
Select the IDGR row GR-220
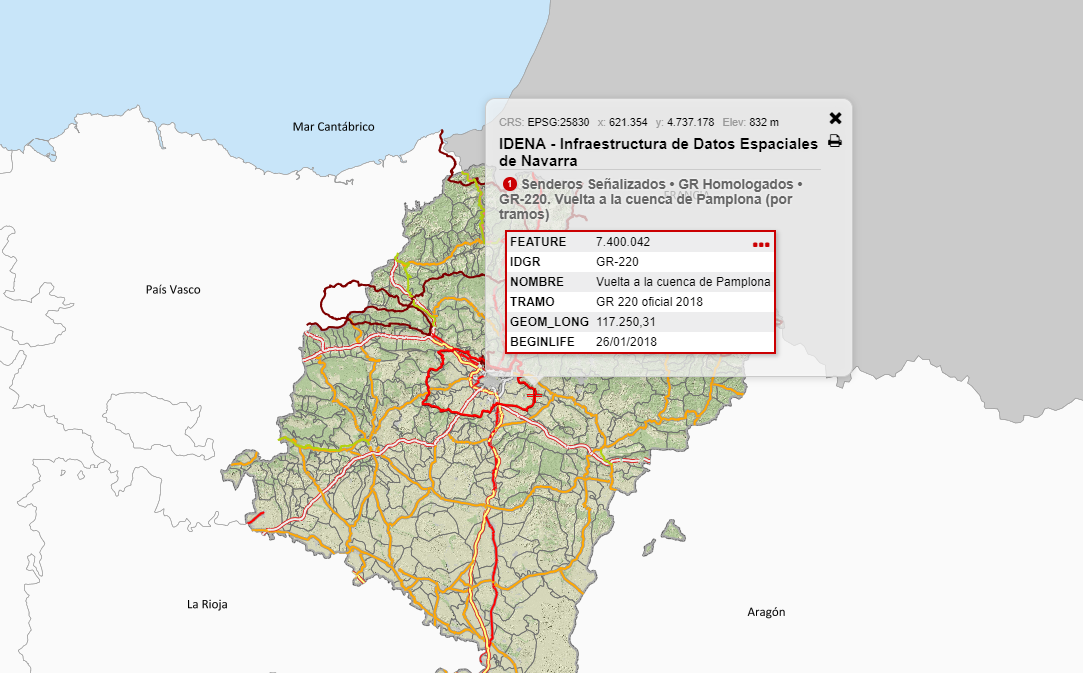(x=617, y=262)
